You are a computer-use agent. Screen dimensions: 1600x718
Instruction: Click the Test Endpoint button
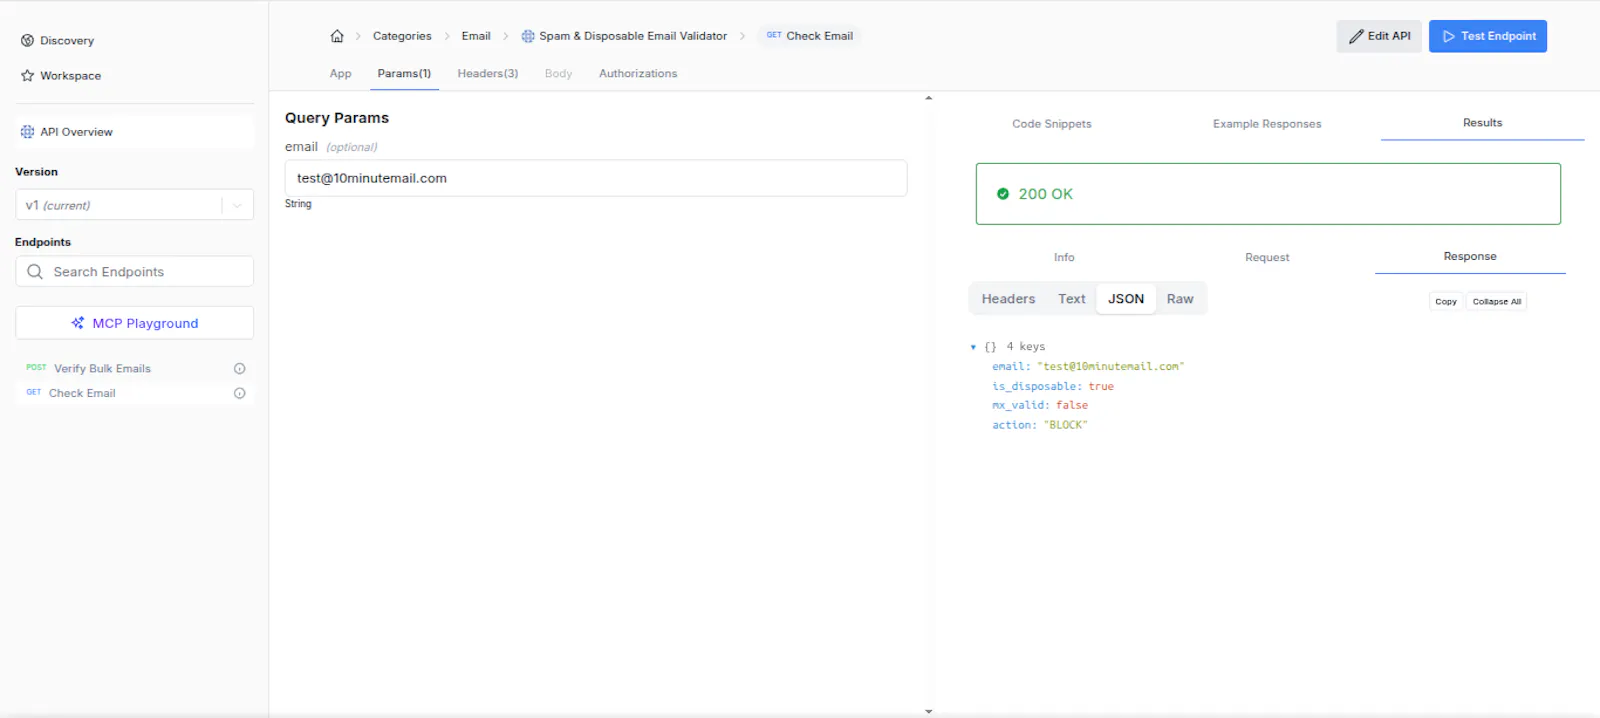[x=1488, y=36]
